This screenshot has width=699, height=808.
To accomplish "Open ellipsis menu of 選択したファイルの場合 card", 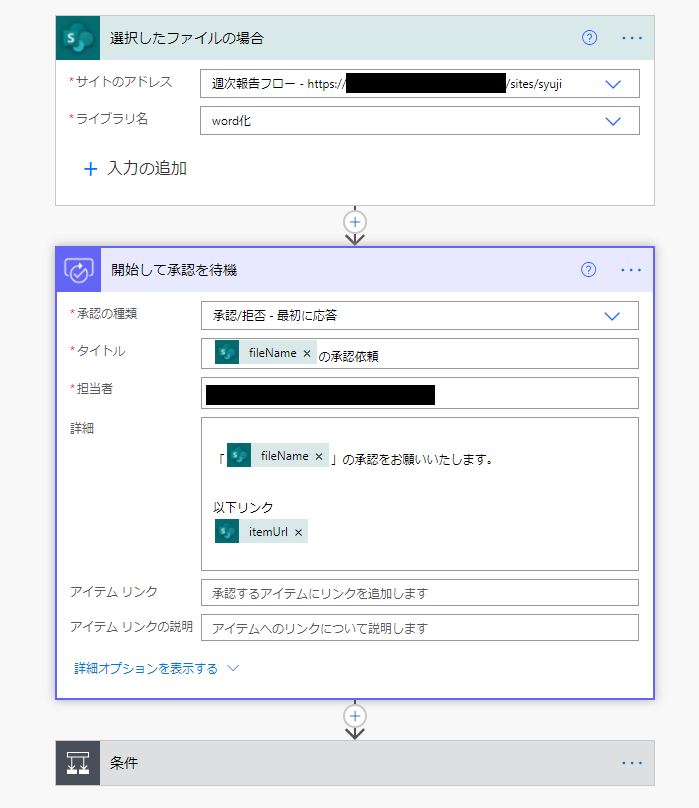I will pyautogui.click(x=631, y=38).
